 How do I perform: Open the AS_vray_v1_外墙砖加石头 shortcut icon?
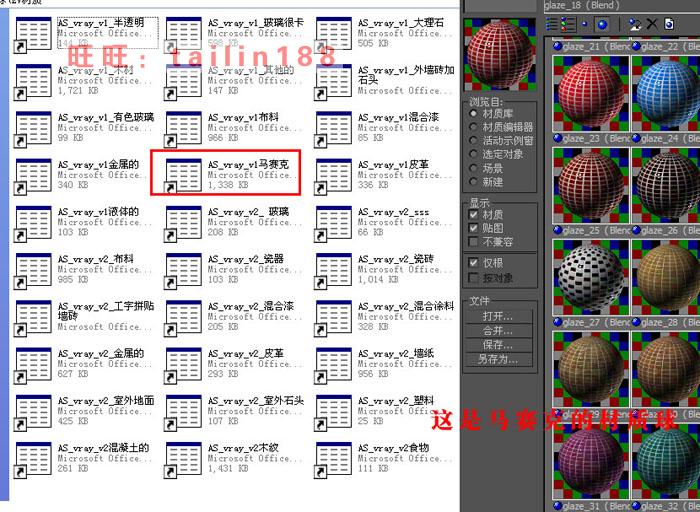333,82
